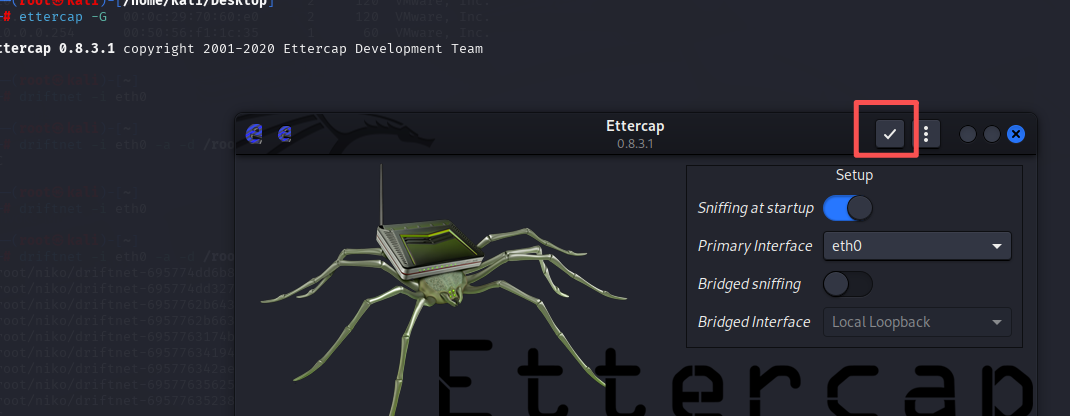Screen dimensions: 1070x416
Task: Minimize the Ettercap window
Action: point(968,134)
